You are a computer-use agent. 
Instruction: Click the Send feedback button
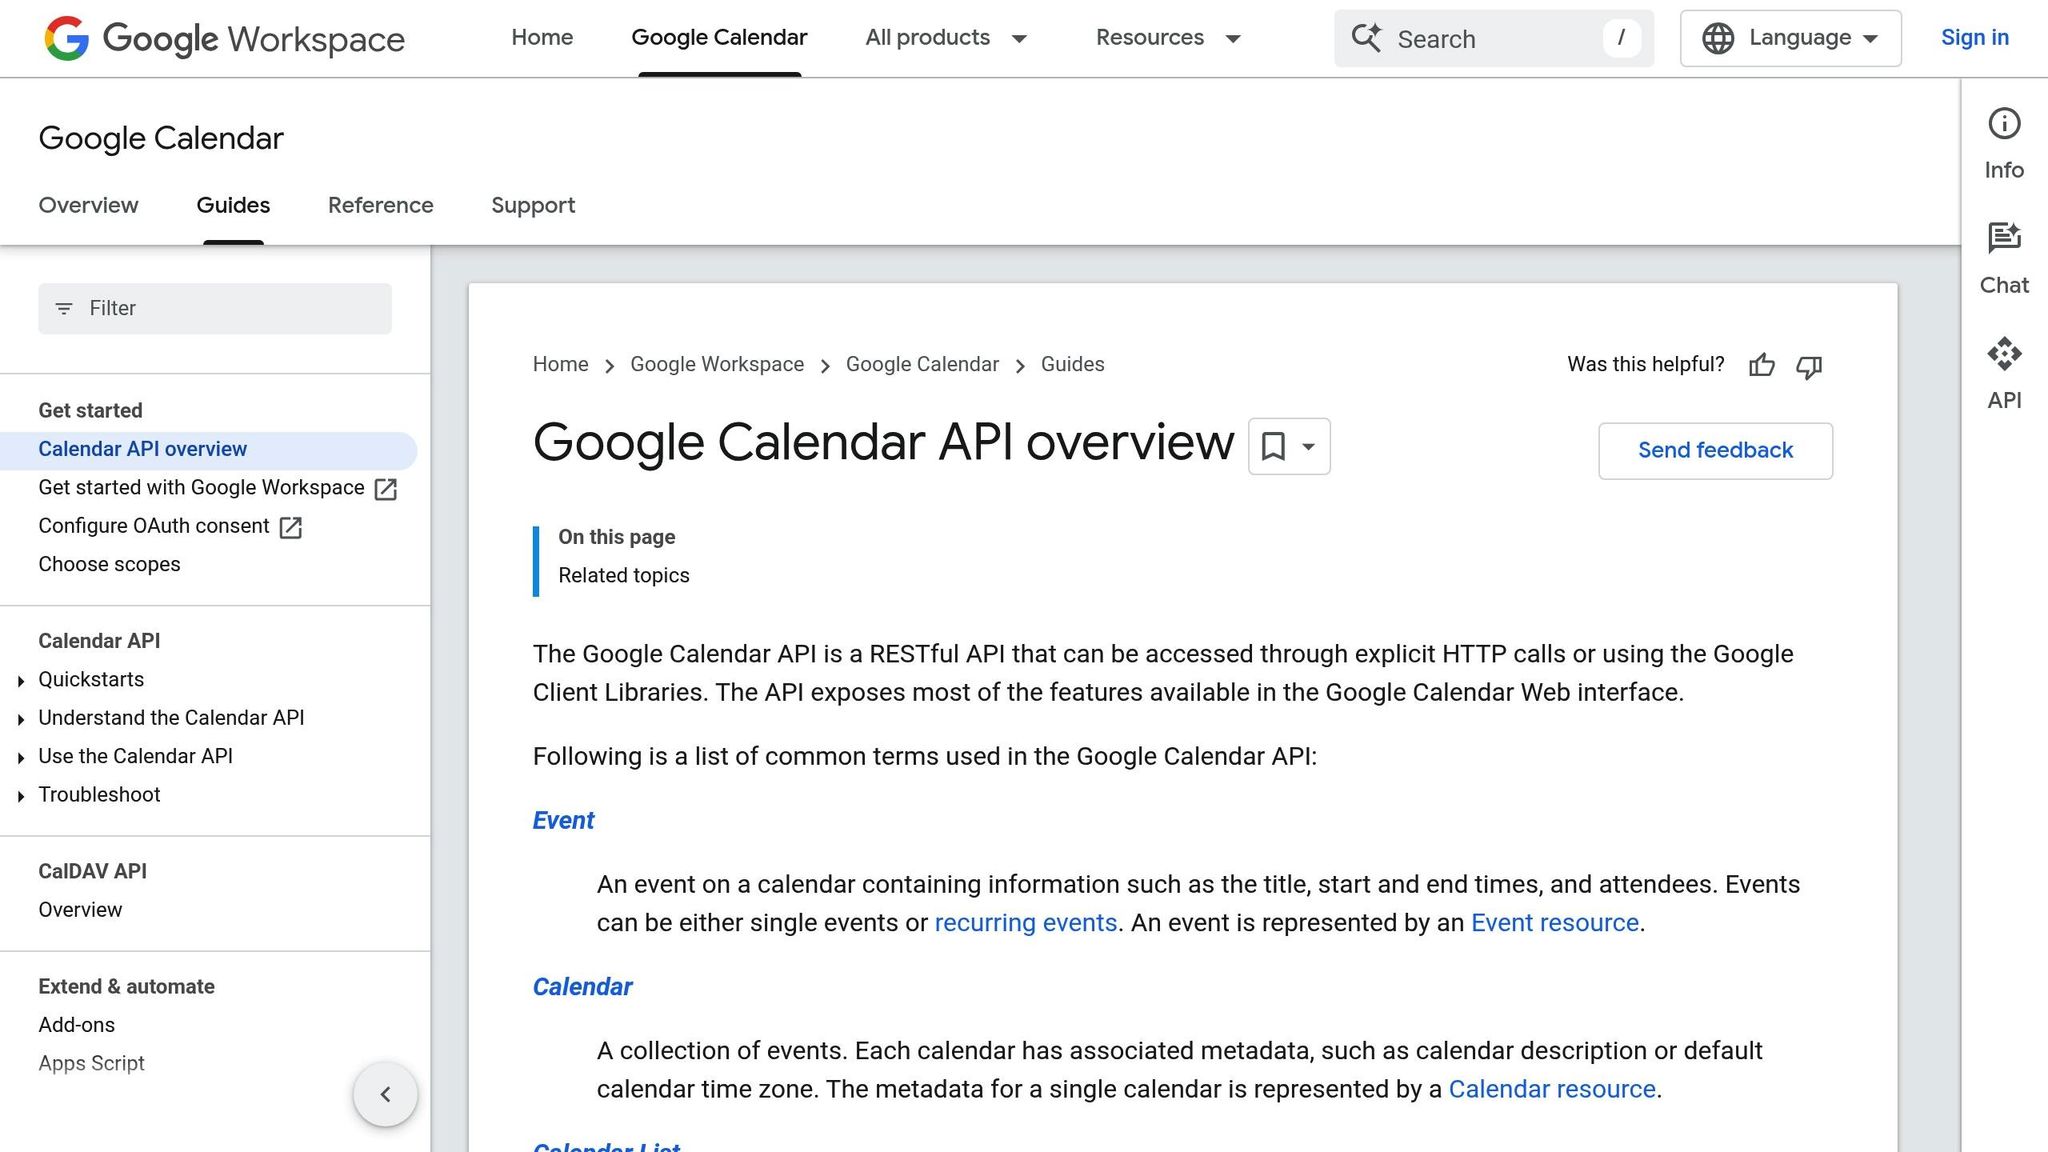pyautogui.click(x=1714, y=450)
